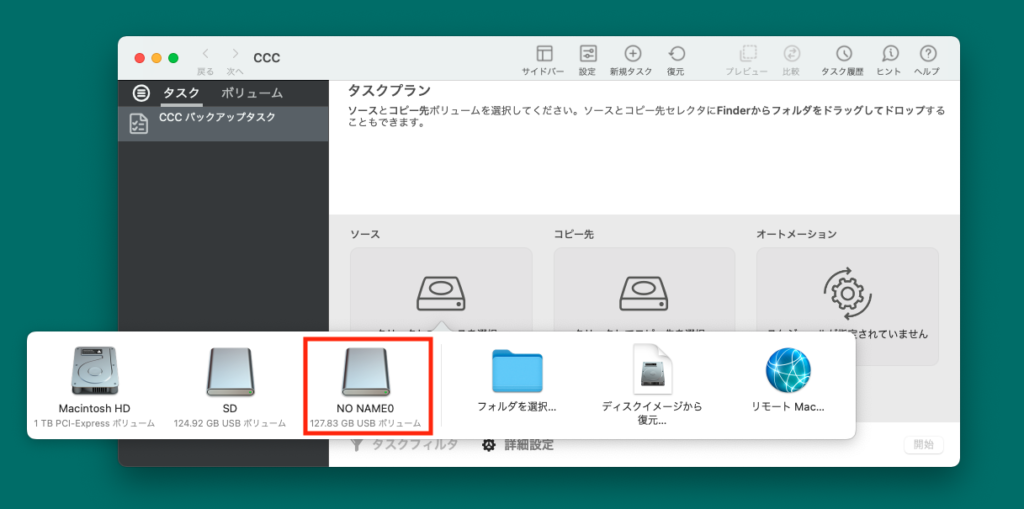The width and height of the screenshot is (1024, 509).
Task: Select ディスクイメージから復元... option
Action: coord(652,385)
